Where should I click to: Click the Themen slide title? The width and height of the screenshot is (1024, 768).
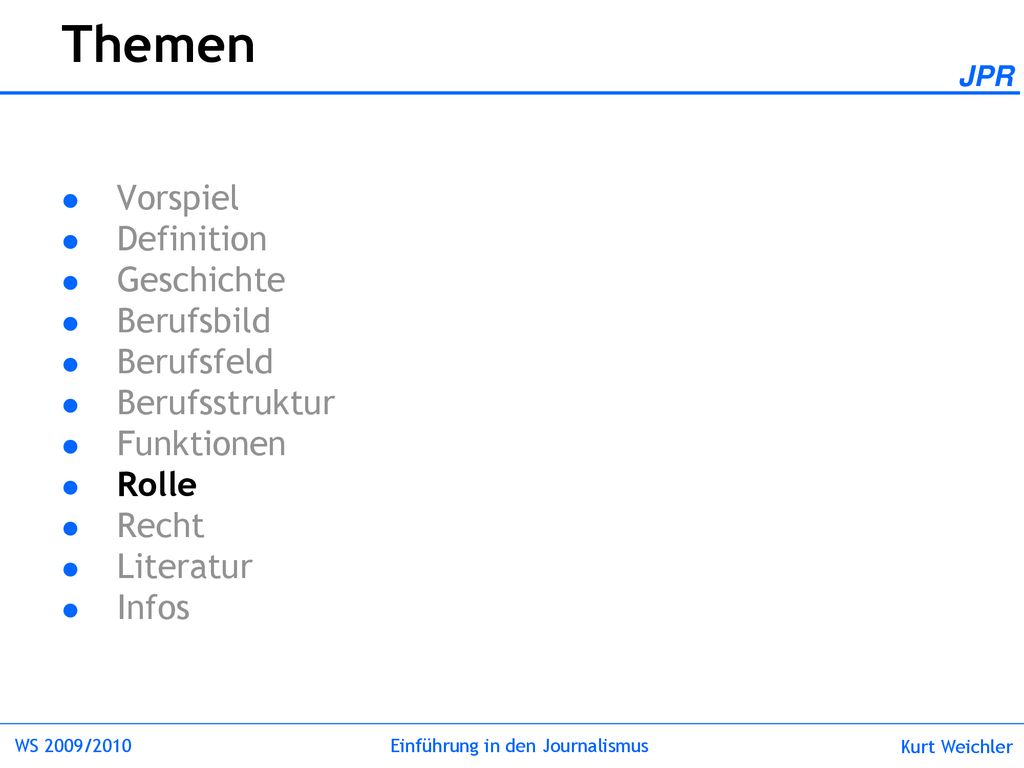coord(158,44)
